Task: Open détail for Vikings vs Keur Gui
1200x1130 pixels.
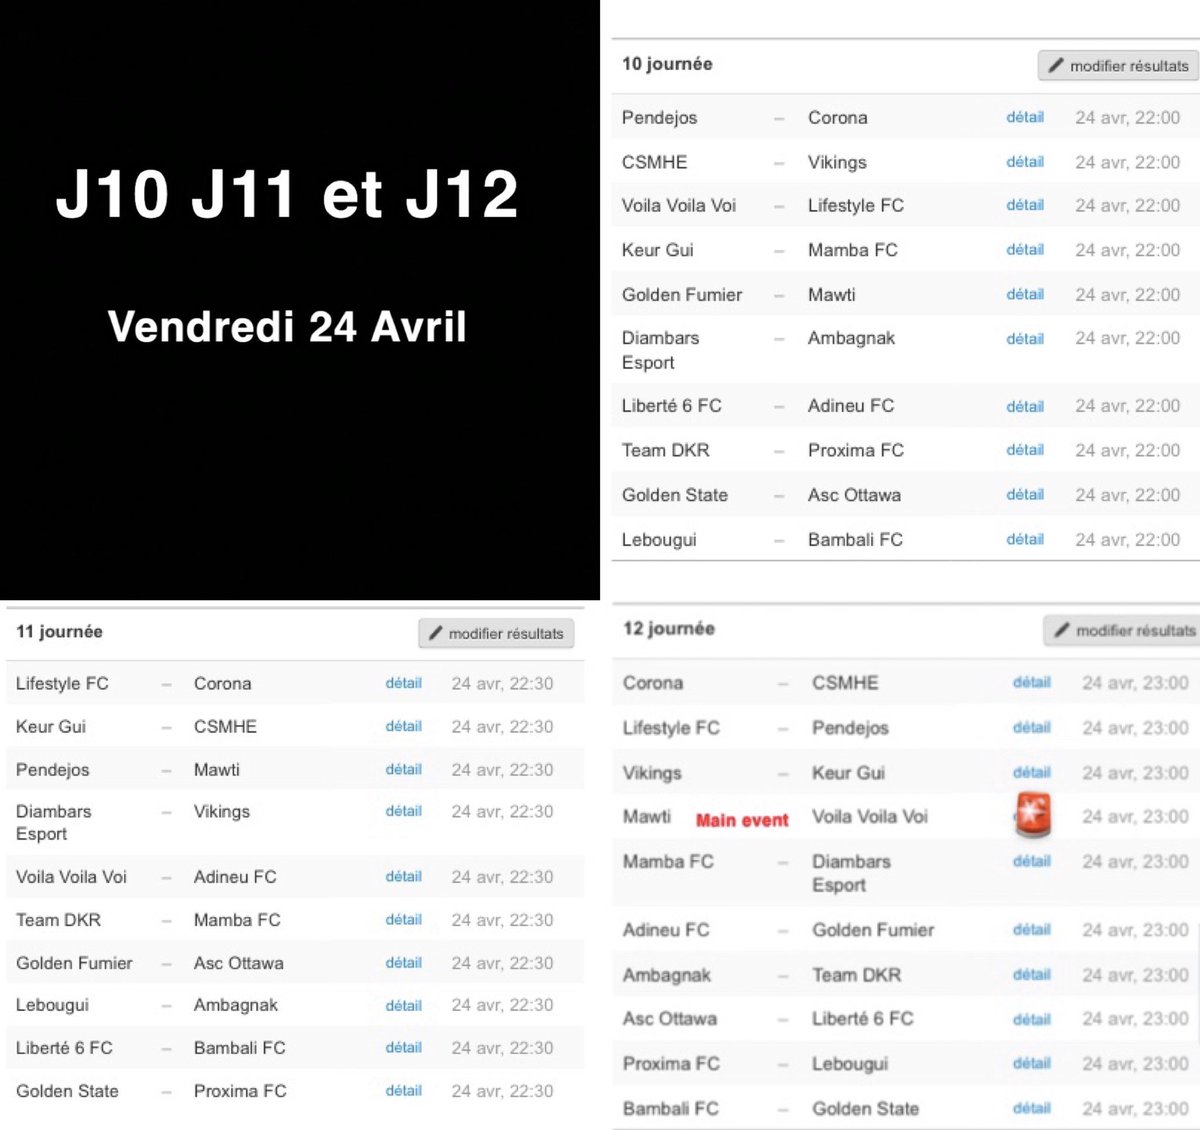Action: point(1031,772)
